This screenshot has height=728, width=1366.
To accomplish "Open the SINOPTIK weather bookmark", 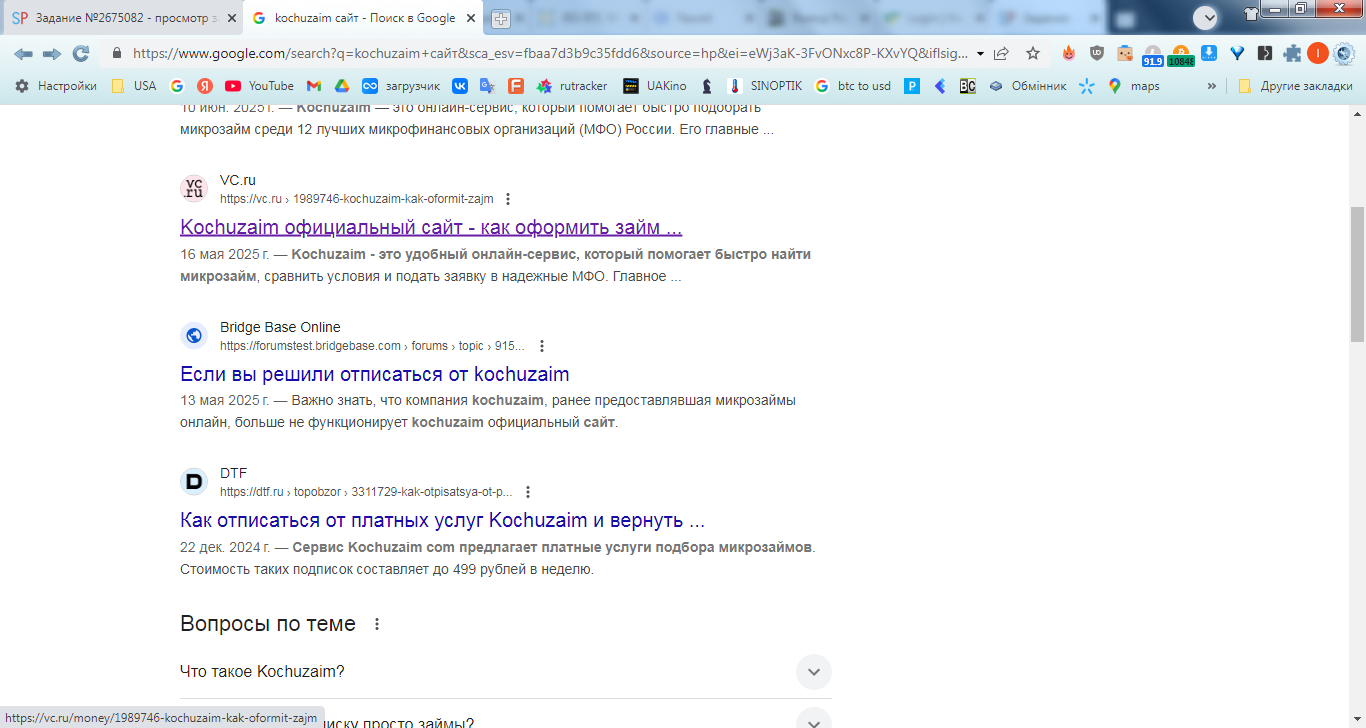I will click(764, 86).
